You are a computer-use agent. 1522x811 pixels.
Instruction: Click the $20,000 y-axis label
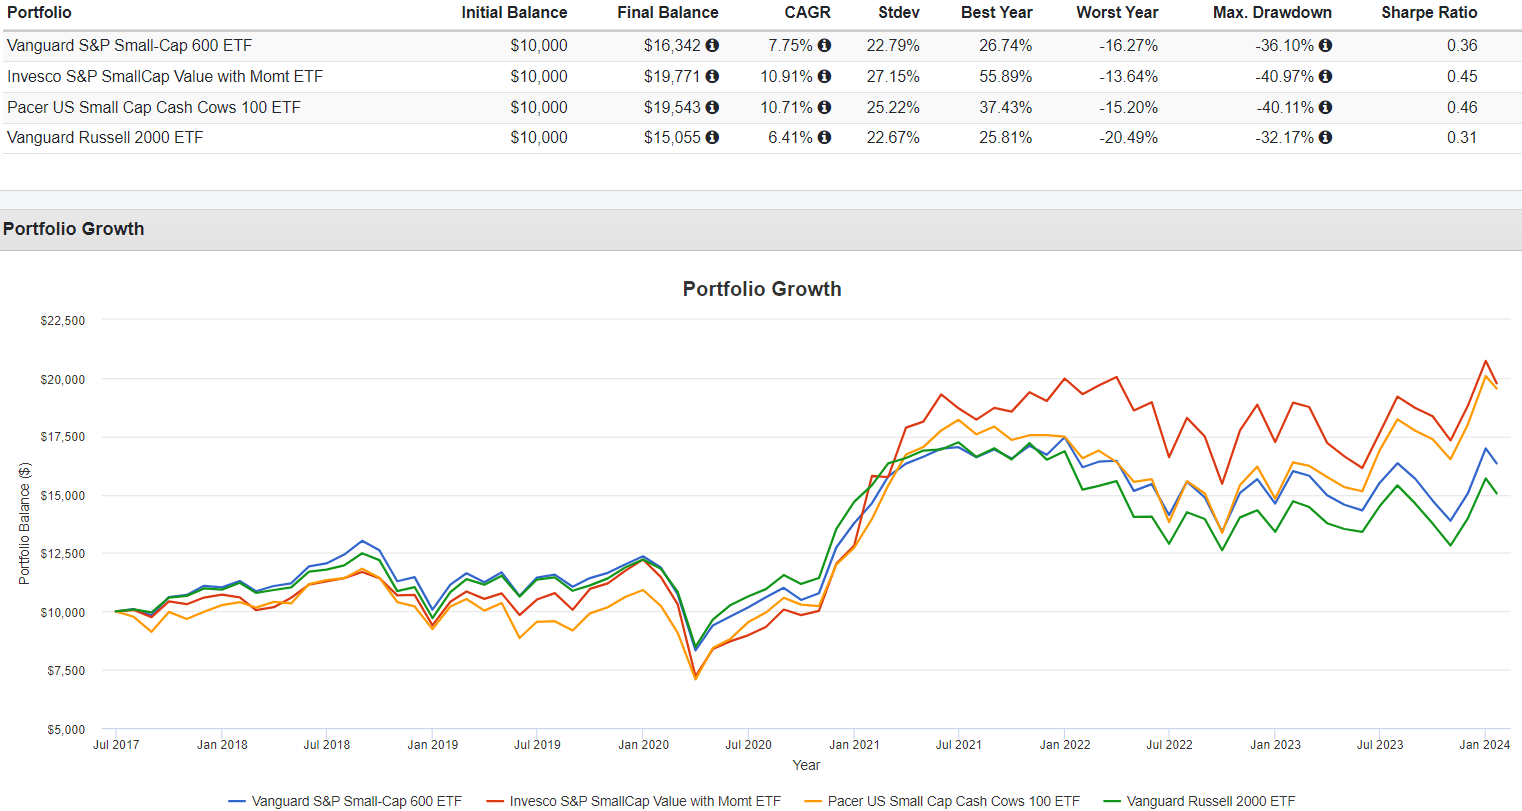pos(62,379)
